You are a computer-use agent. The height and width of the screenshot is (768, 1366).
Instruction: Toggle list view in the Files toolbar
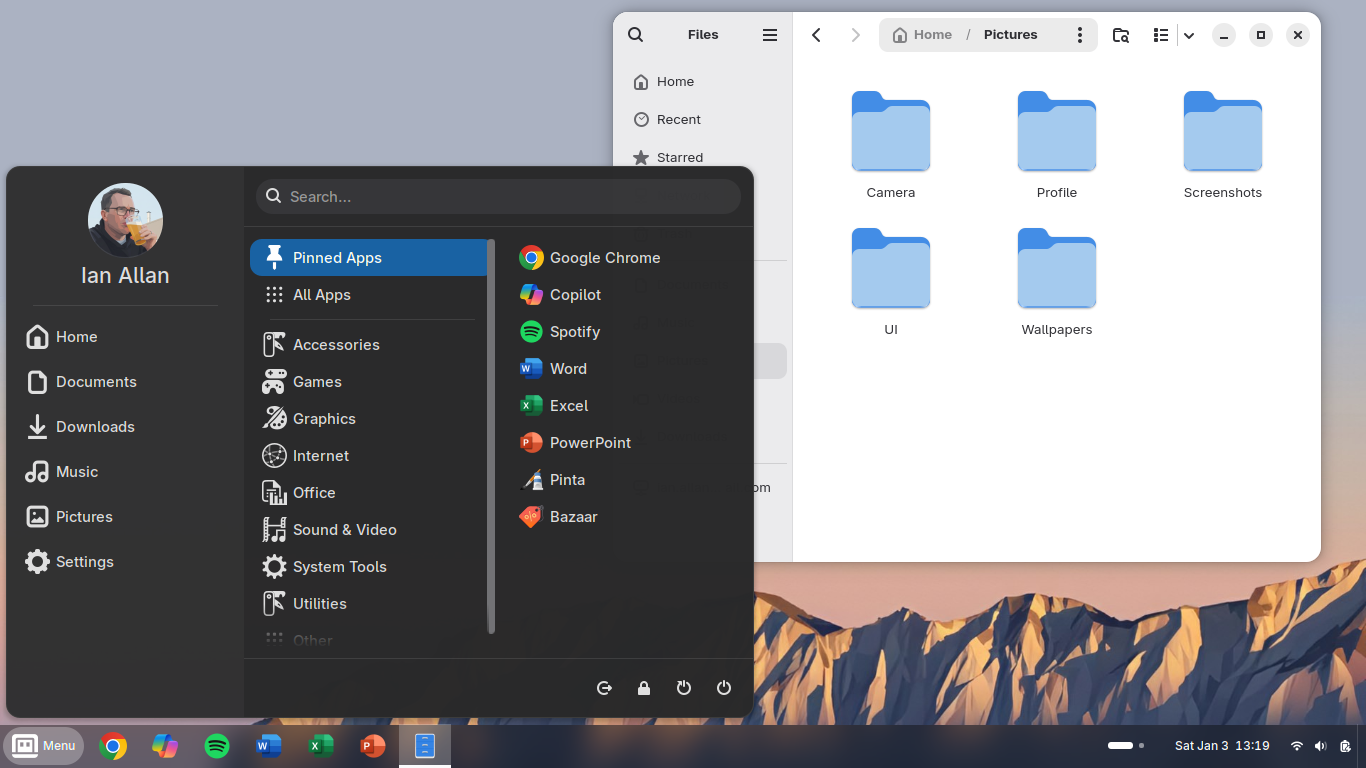(x=1160, y=35)
